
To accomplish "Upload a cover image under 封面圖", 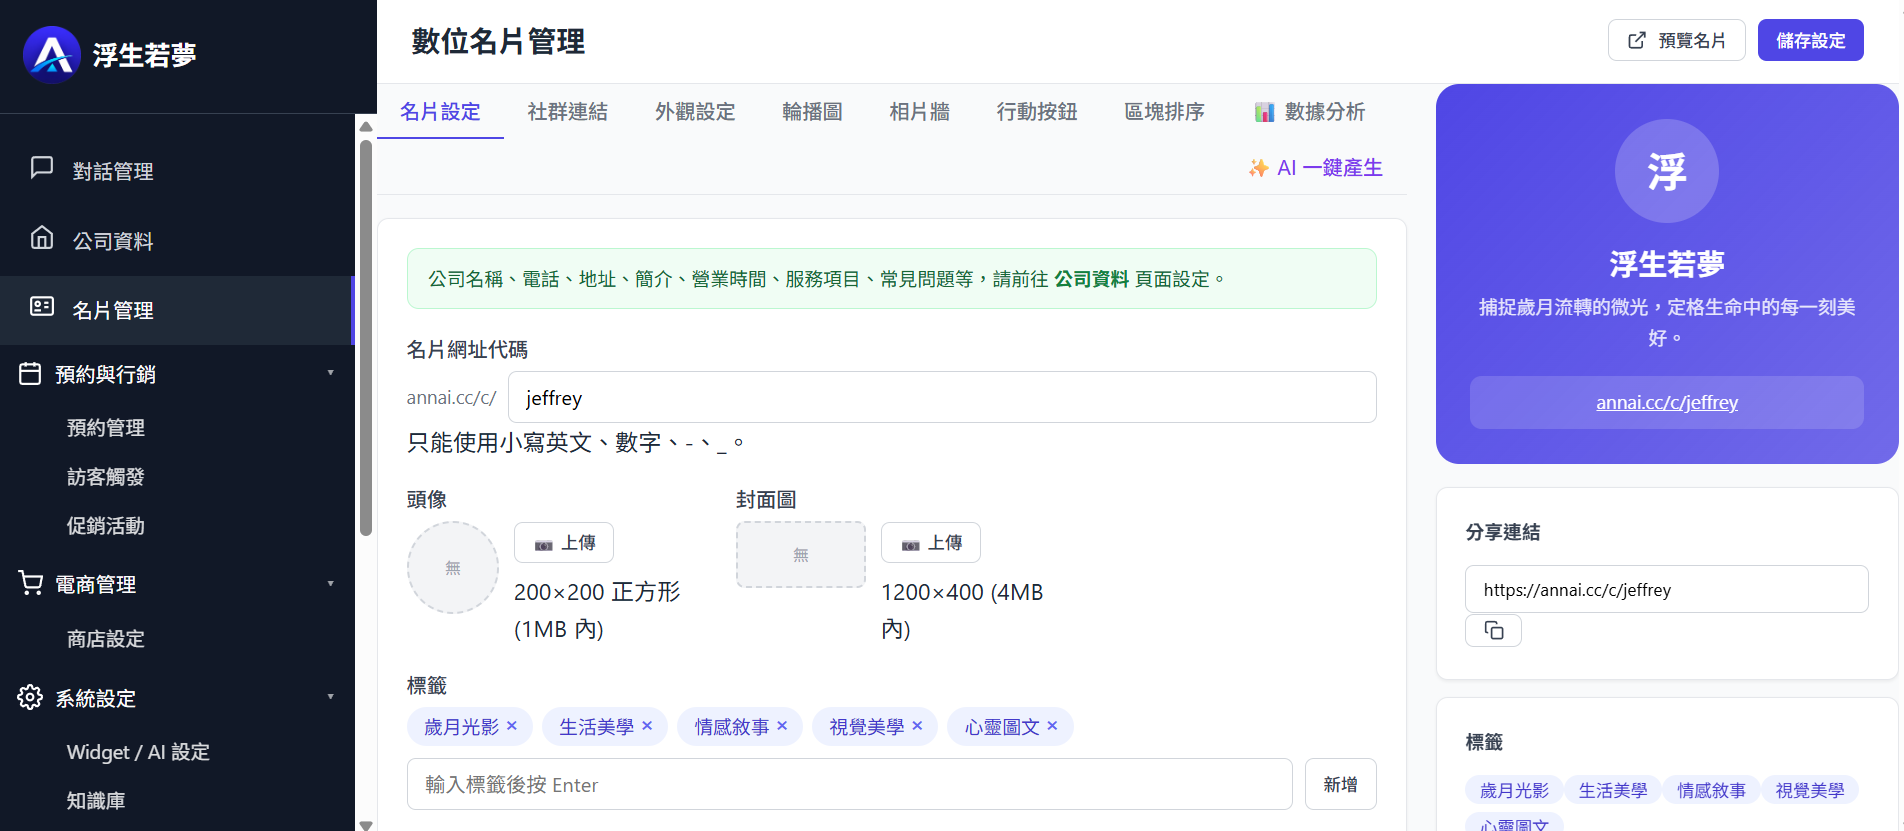I will tap(931, 543).
